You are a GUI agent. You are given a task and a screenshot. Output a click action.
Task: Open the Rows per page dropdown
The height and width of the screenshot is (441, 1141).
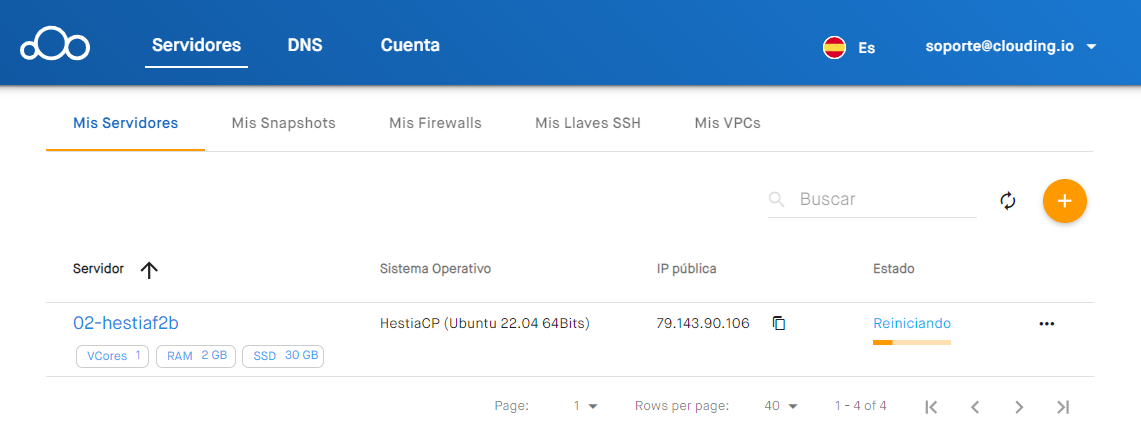[782, 406]
